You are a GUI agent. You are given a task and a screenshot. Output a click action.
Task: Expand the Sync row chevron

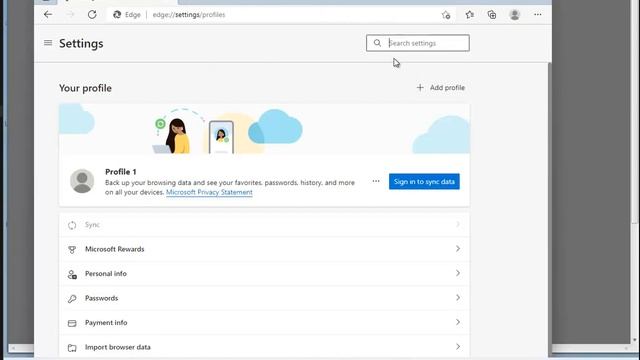(x=458, y=224)
